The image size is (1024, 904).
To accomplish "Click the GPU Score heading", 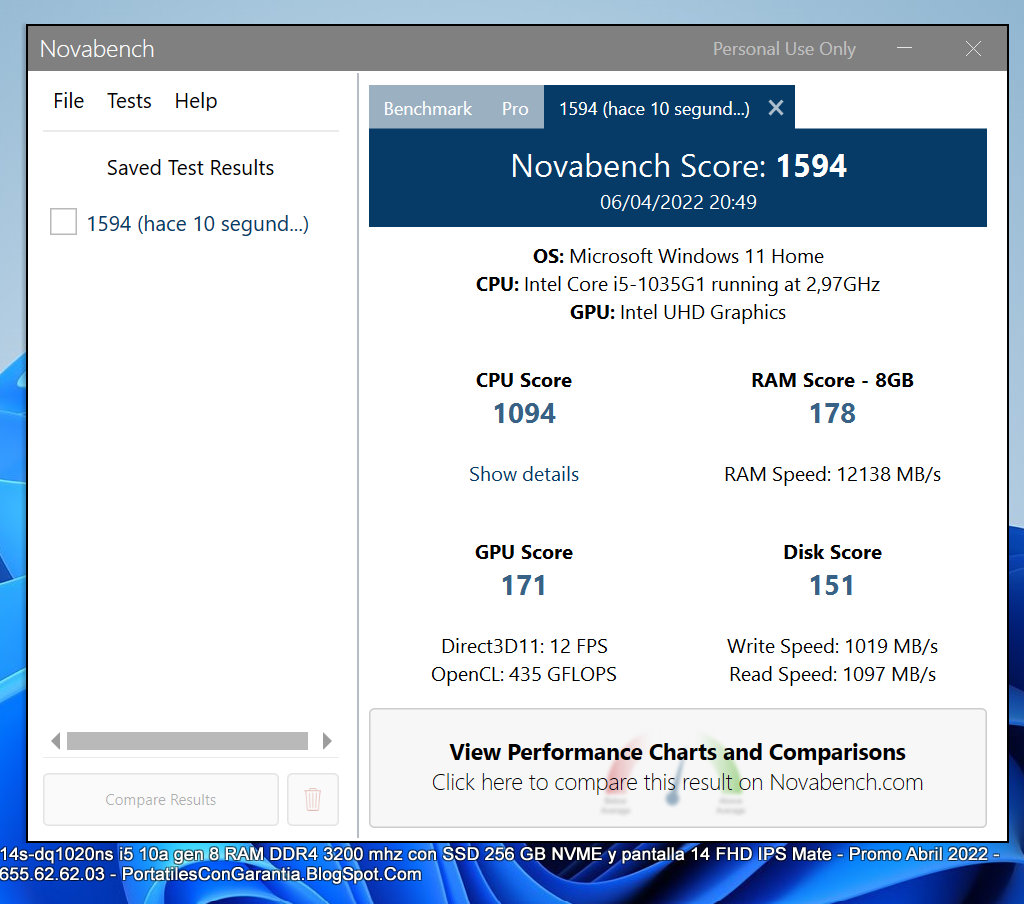I will click(x=524, y=552).
